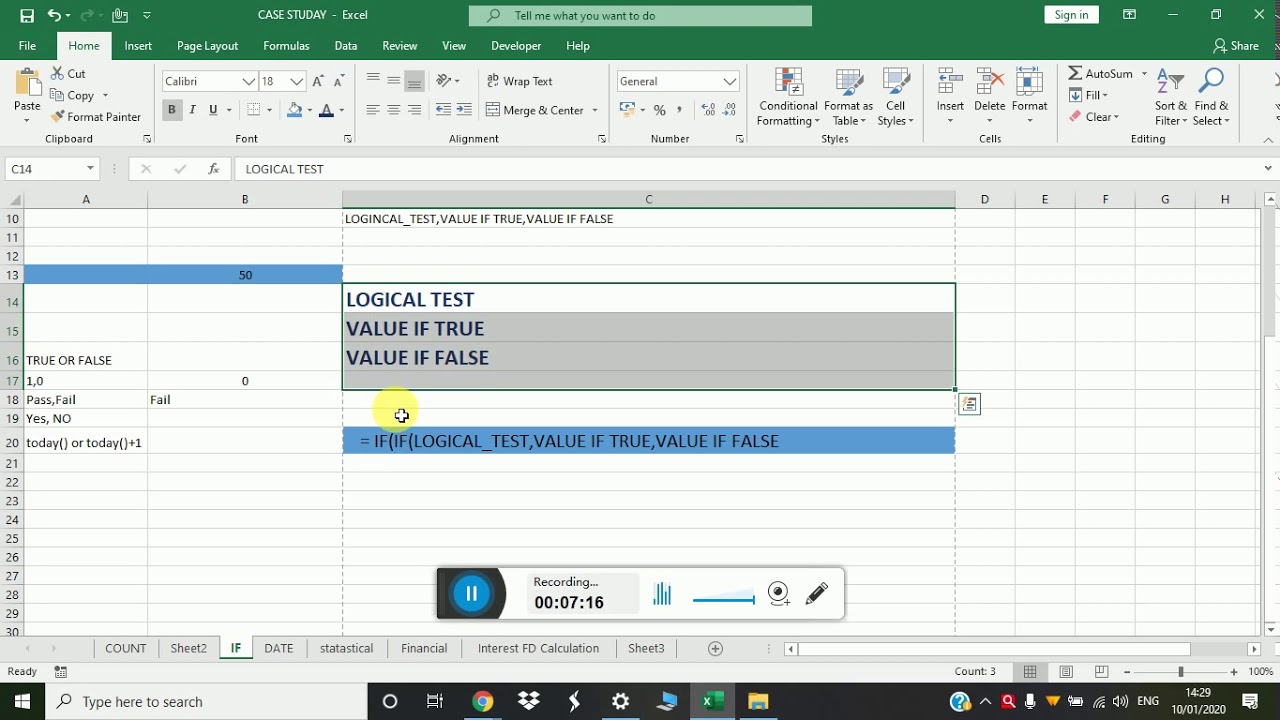Apply Percent Style number format
This screenshot has height=720, width=1280.
tap(659, 110)
